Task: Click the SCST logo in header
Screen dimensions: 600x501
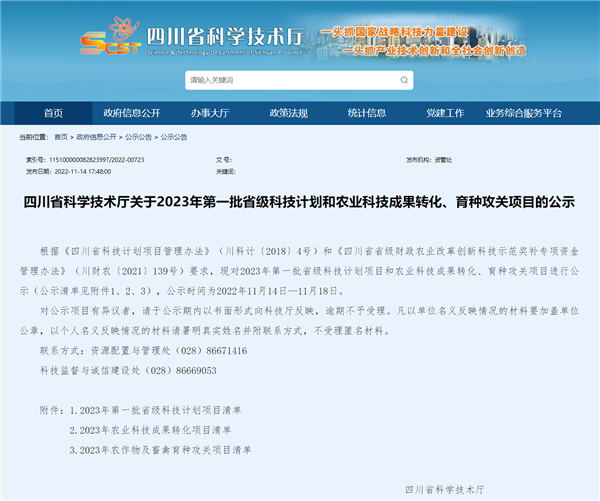Action: tap(108, 40)
